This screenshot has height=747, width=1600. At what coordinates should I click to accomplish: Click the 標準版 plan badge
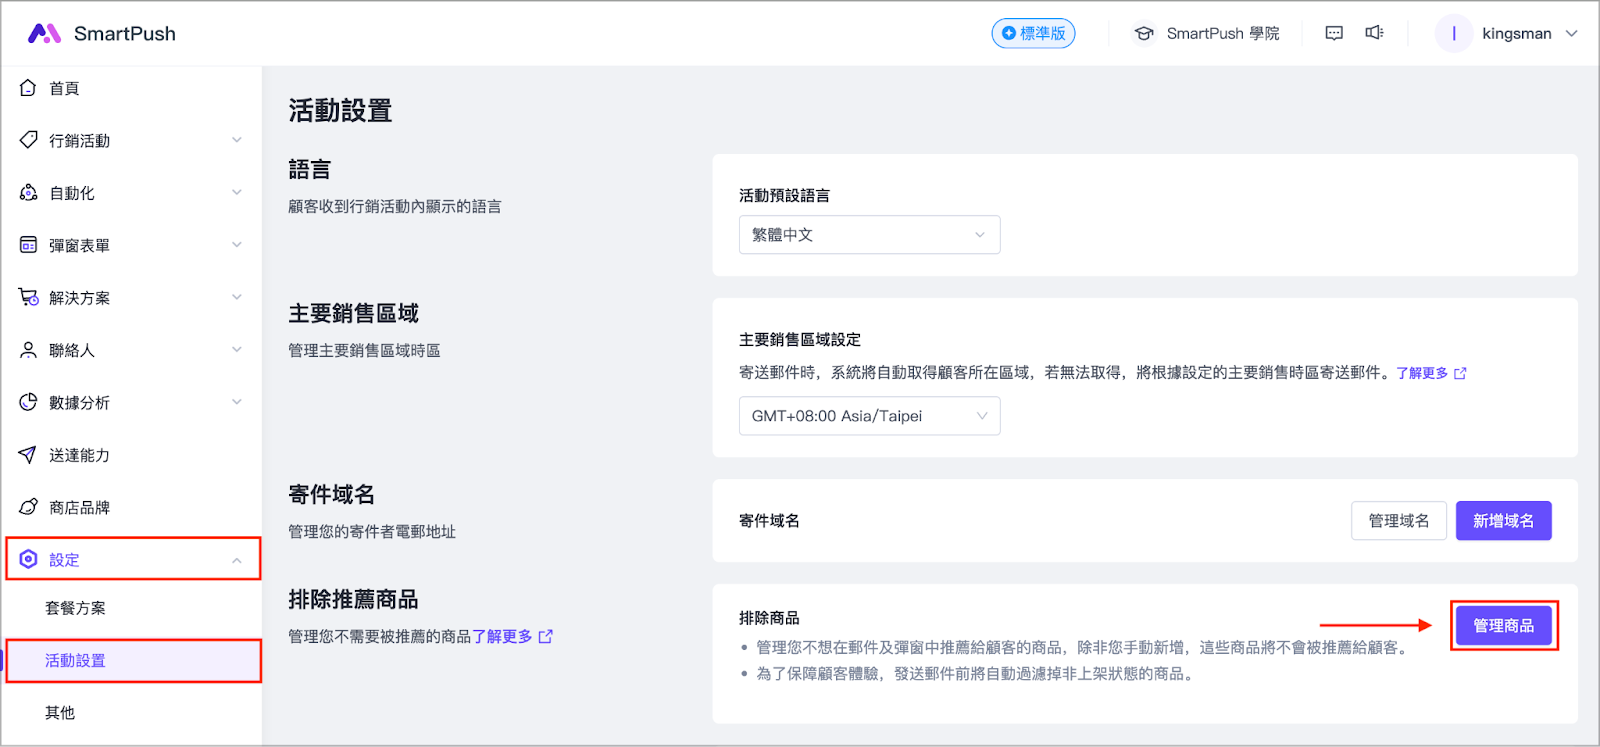1033,33
